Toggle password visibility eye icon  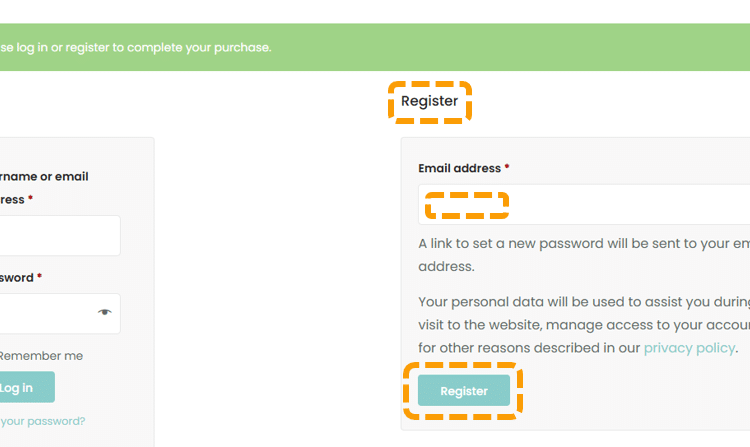click(x=105, y=313)
